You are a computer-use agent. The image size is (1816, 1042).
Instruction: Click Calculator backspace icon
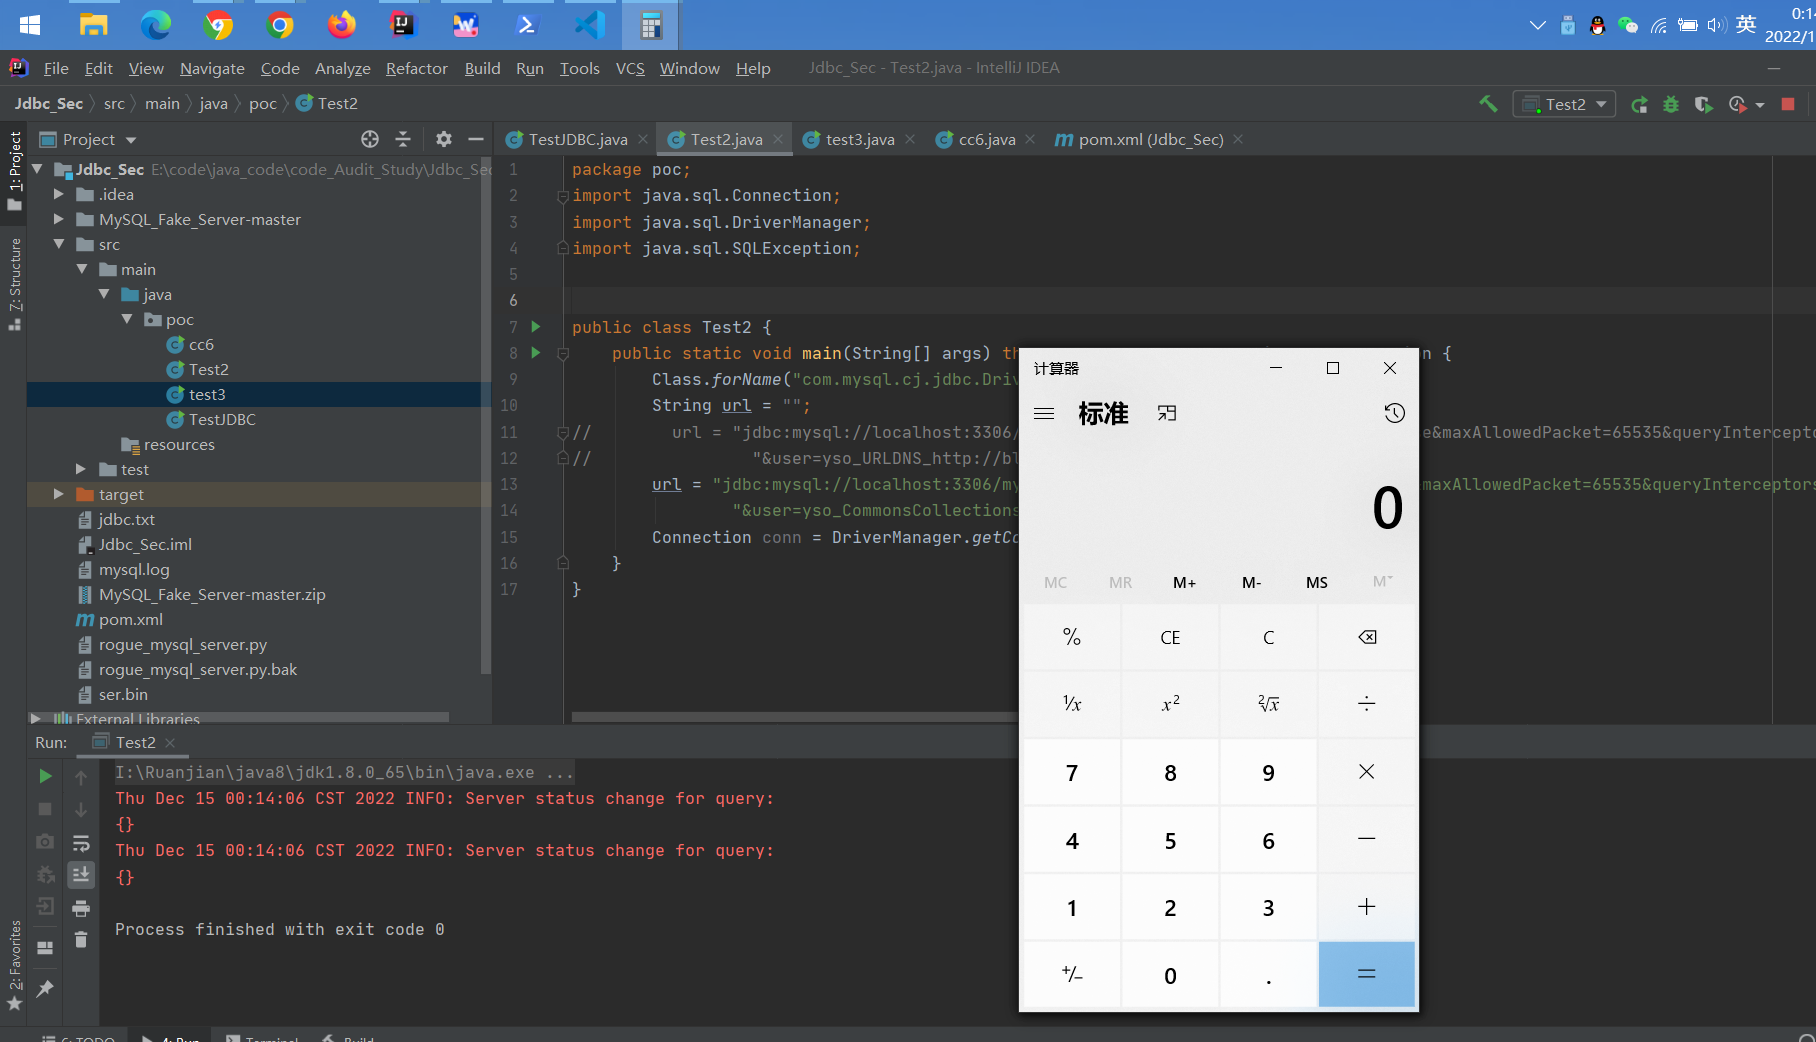pos(1367,637)
